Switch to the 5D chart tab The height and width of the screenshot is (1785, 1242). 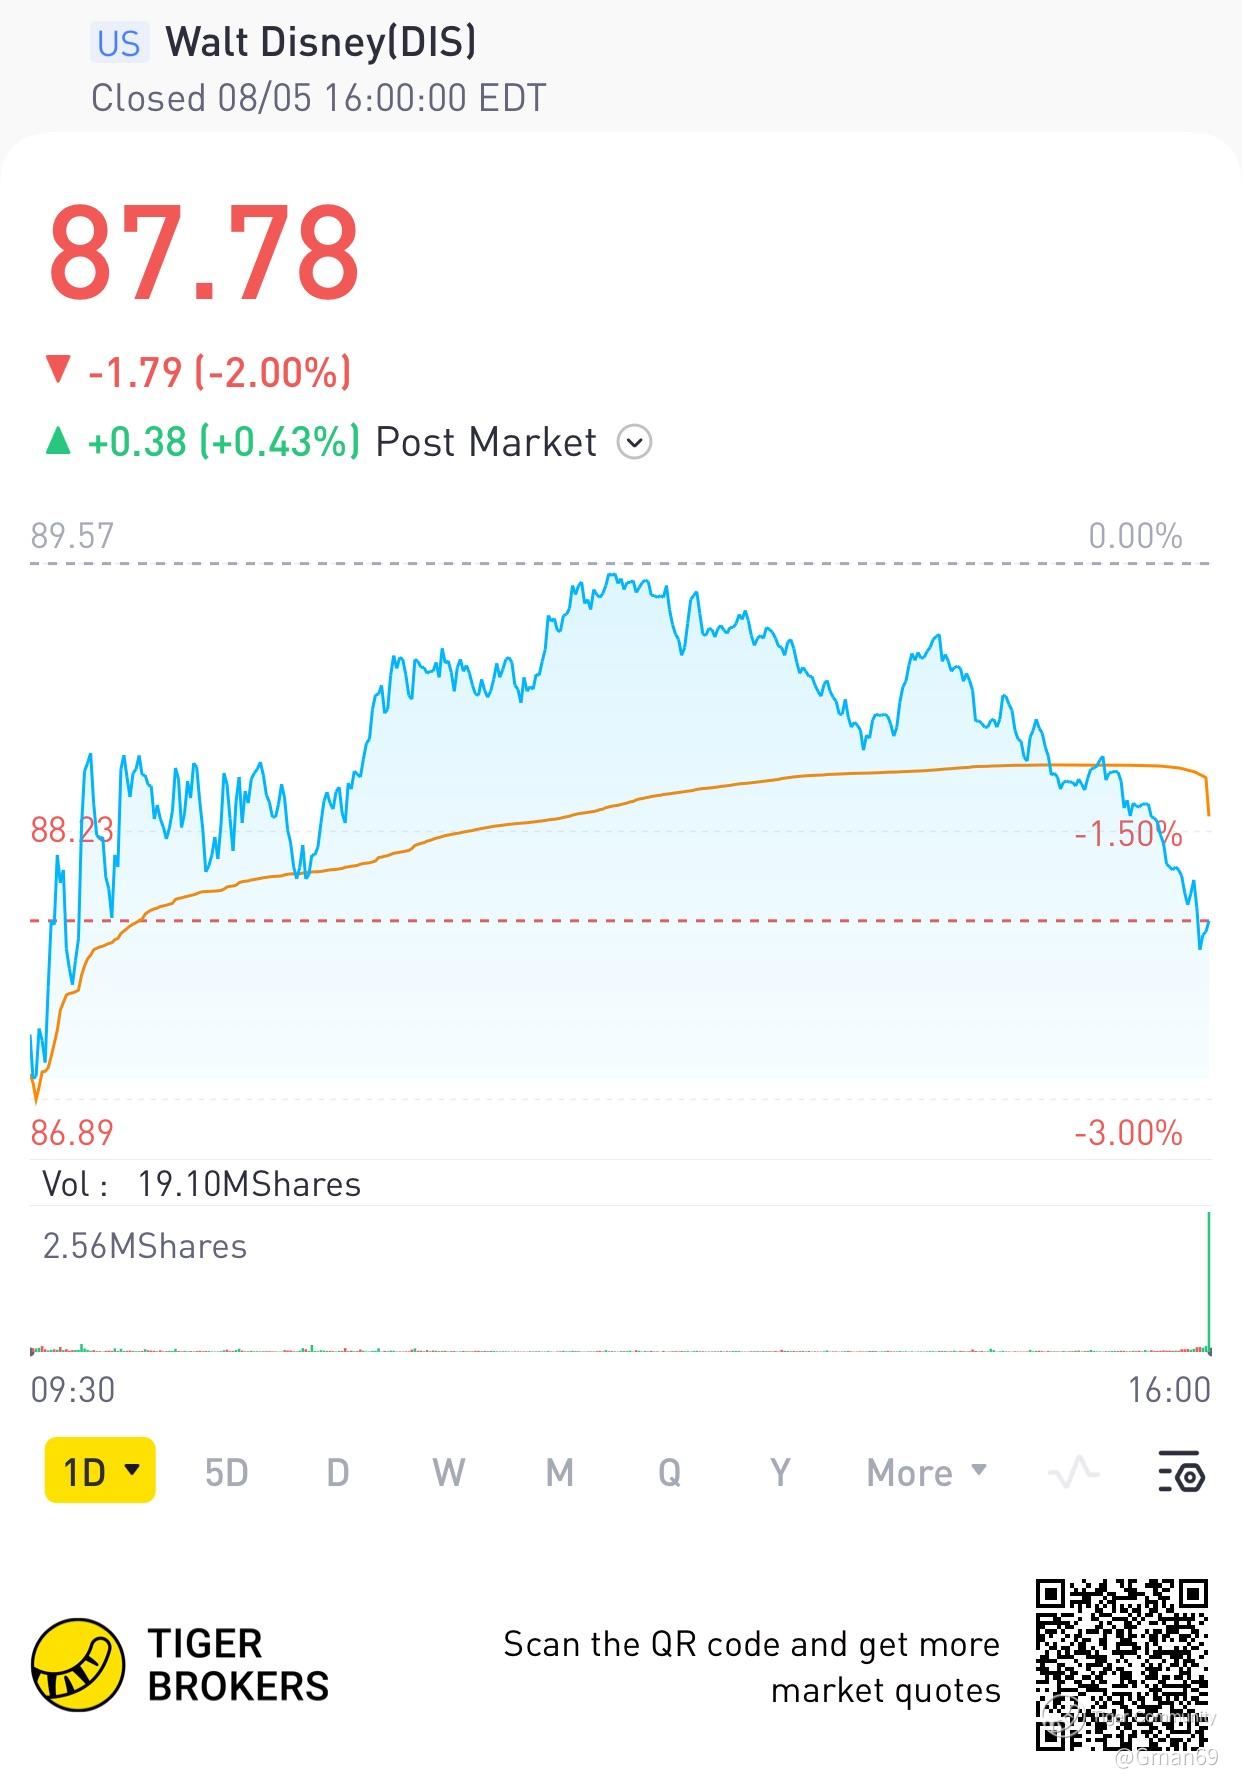(226, 1473)
